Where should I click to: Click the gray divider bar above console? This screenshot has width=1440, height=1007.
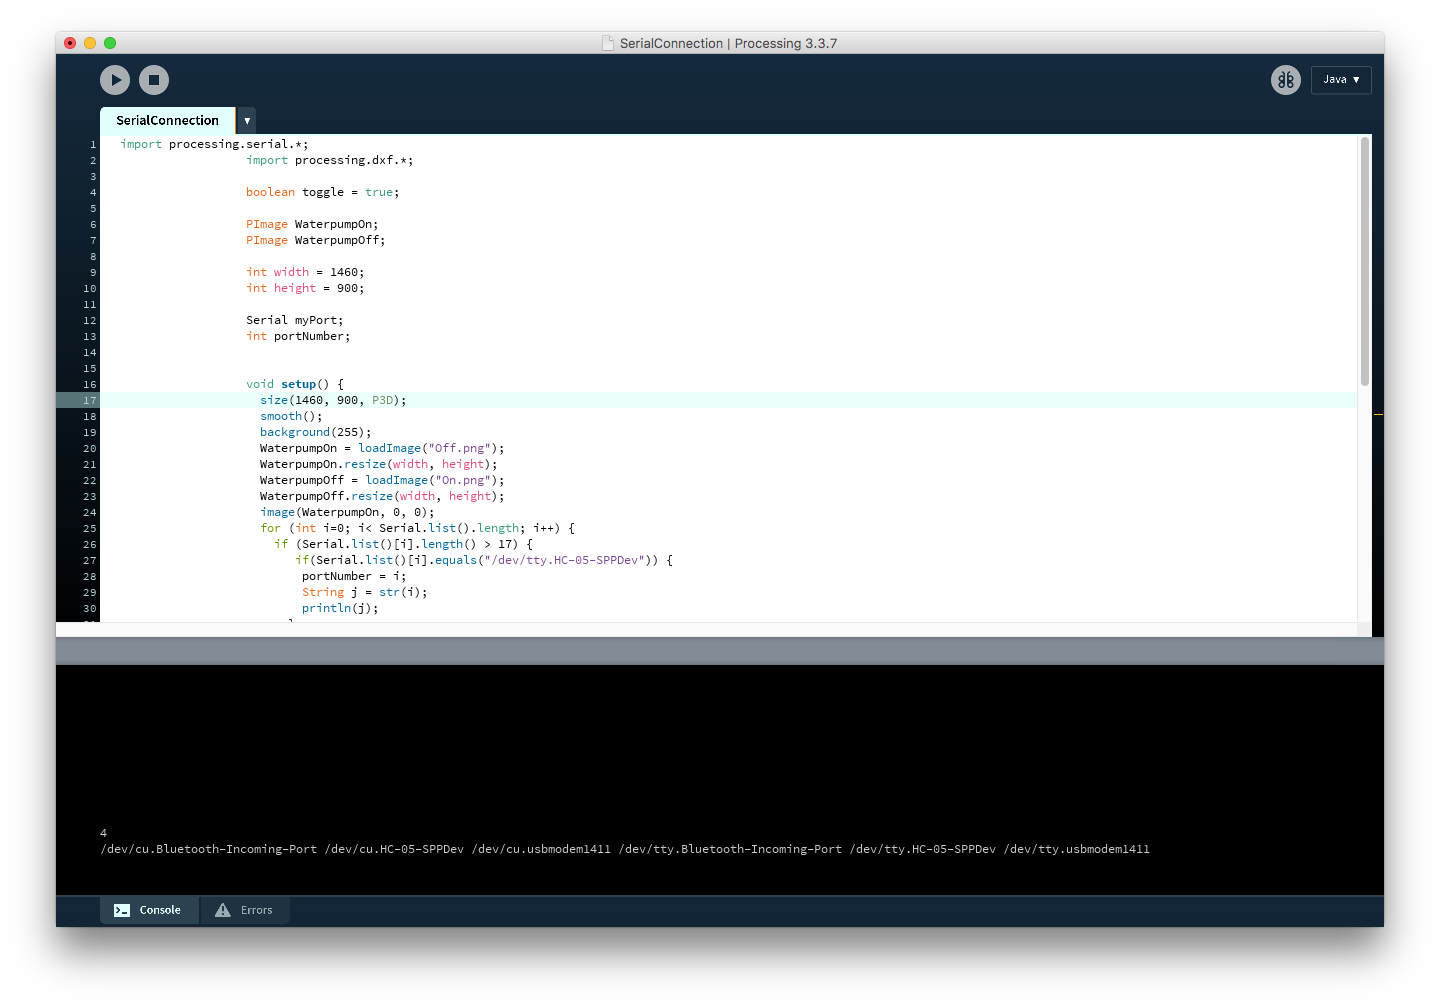coord(720,651)
